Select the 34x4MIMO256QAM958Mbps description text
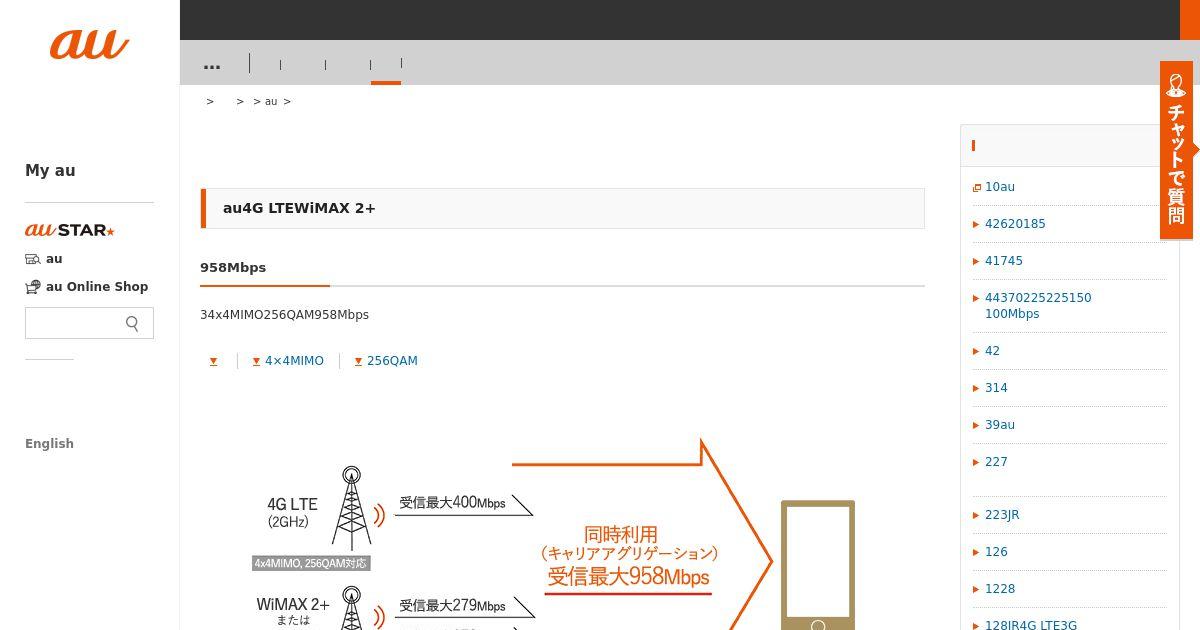 pyautogui.click(x=284, y=314)
